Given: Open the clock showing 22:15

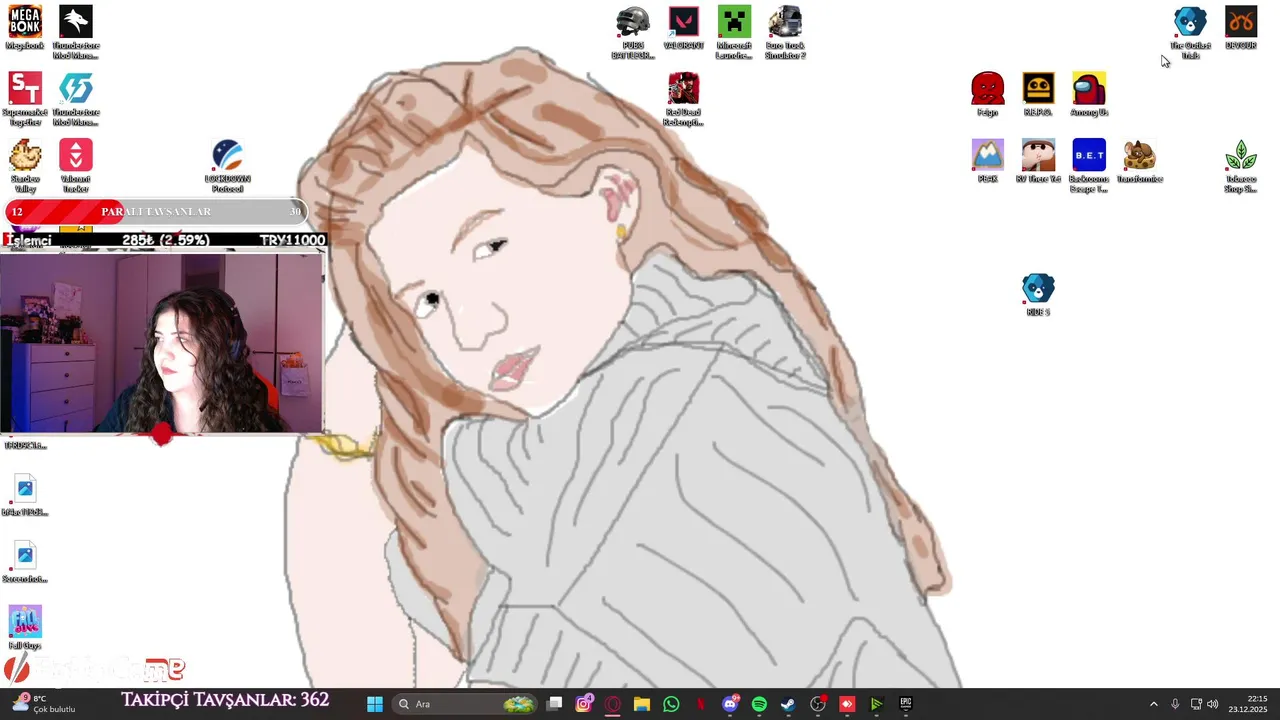Looking at the screenshot, I should tap(1248, 704).
